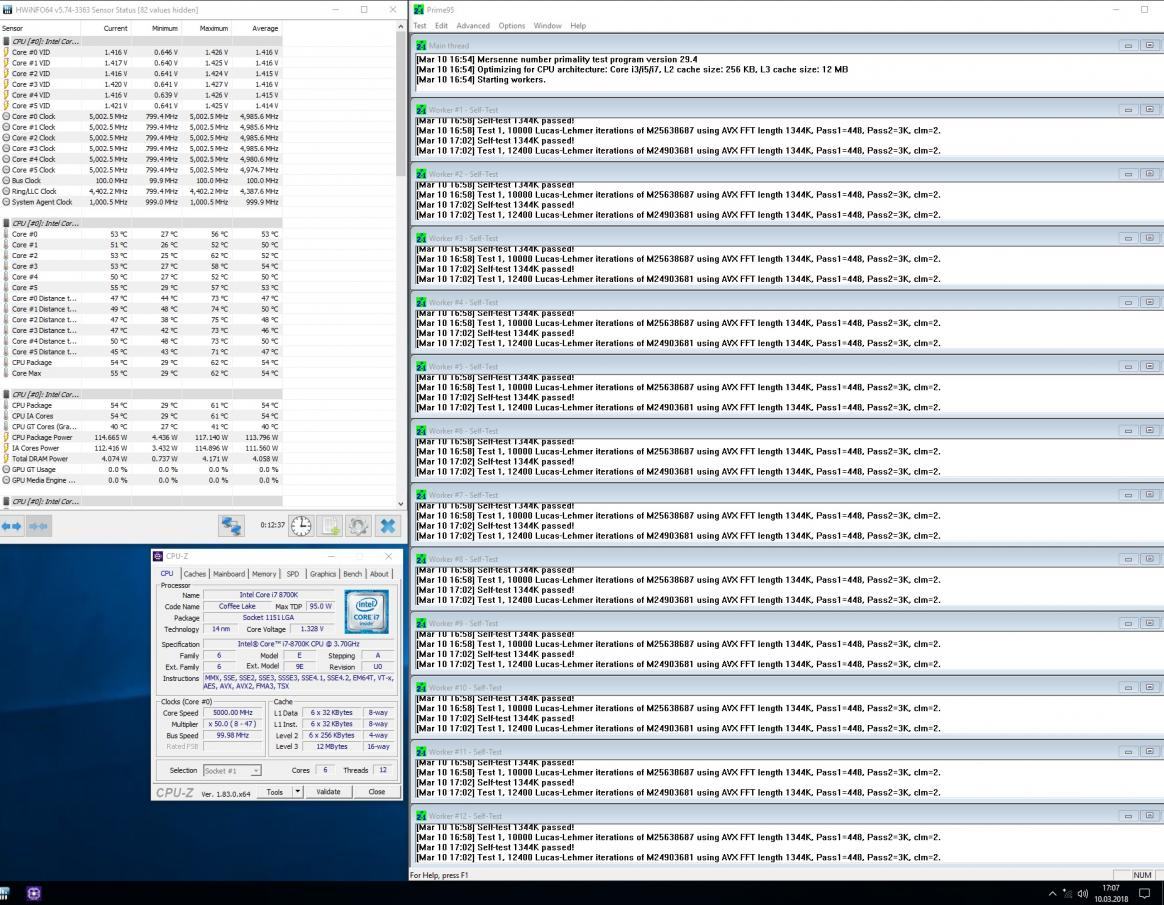Open volume control in system tray
Image resolution: width=1164 pixels, height=905 pixels.
pos(1082,894)
